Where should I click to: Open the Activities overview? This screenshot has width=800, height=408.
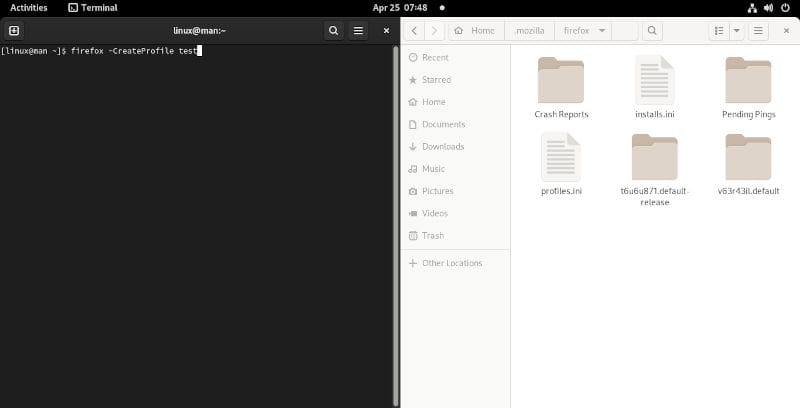(29, 8)
